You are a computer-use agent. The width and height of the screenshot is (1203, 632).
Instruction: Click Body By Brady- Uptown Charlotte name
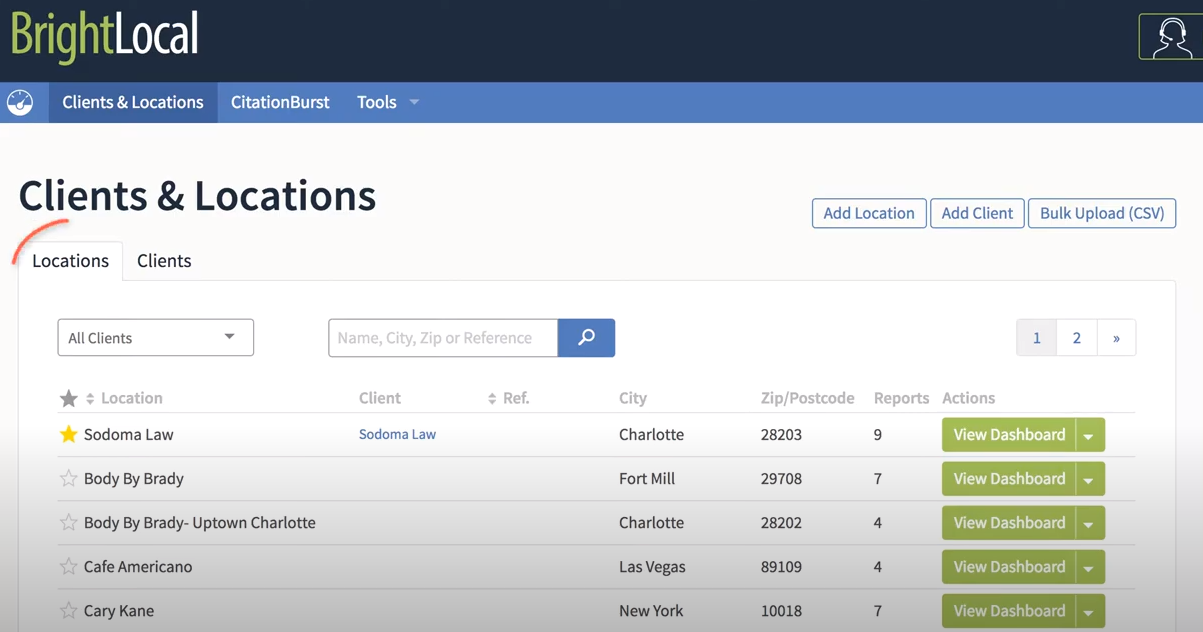[x=200, y=522]
